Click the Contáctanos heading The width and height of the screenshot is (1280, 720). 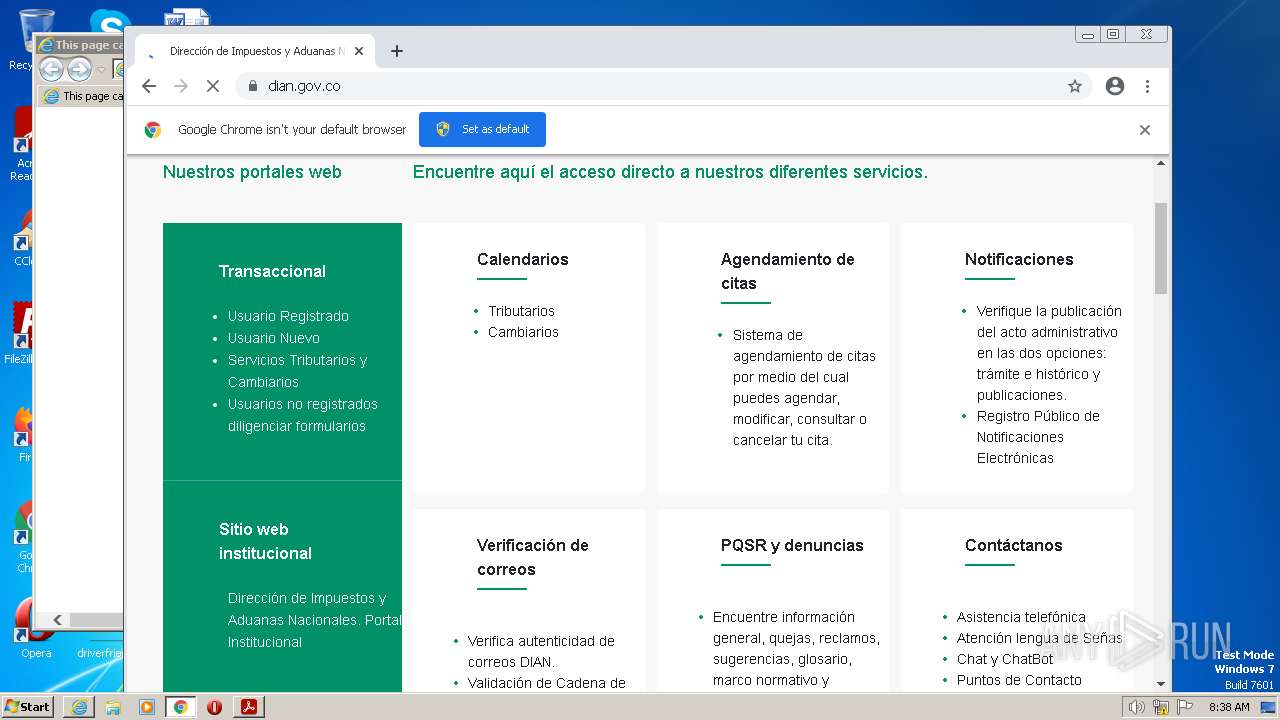click(x=1013, y=545)
